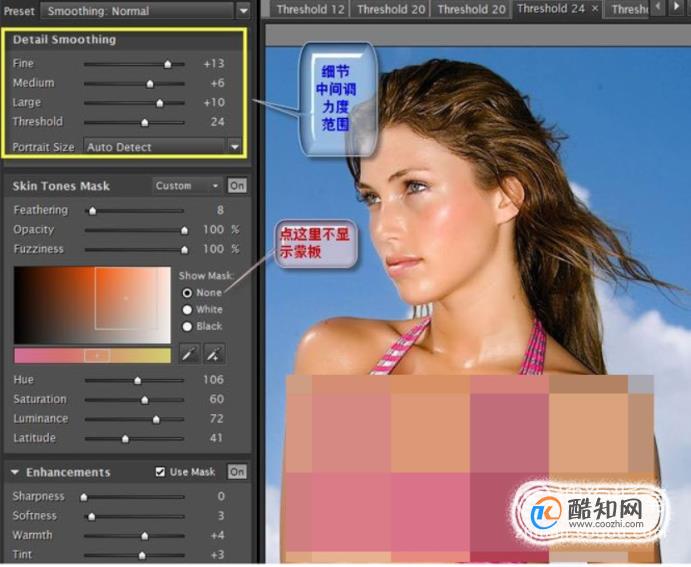Click the Skin Tones Mask heading
This screenshot has height=567, width=691.
pos(61,186)
